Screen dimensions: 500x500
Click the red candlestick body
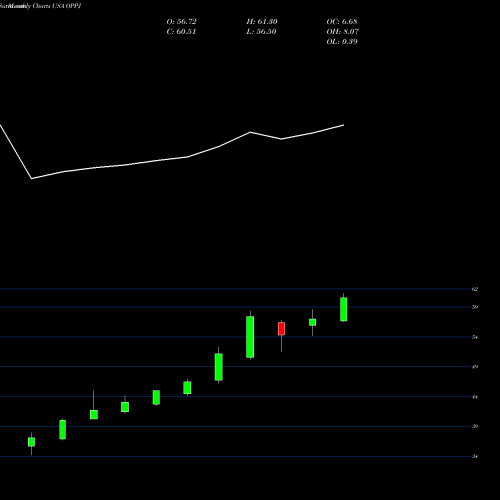click(x=281, y=328)
